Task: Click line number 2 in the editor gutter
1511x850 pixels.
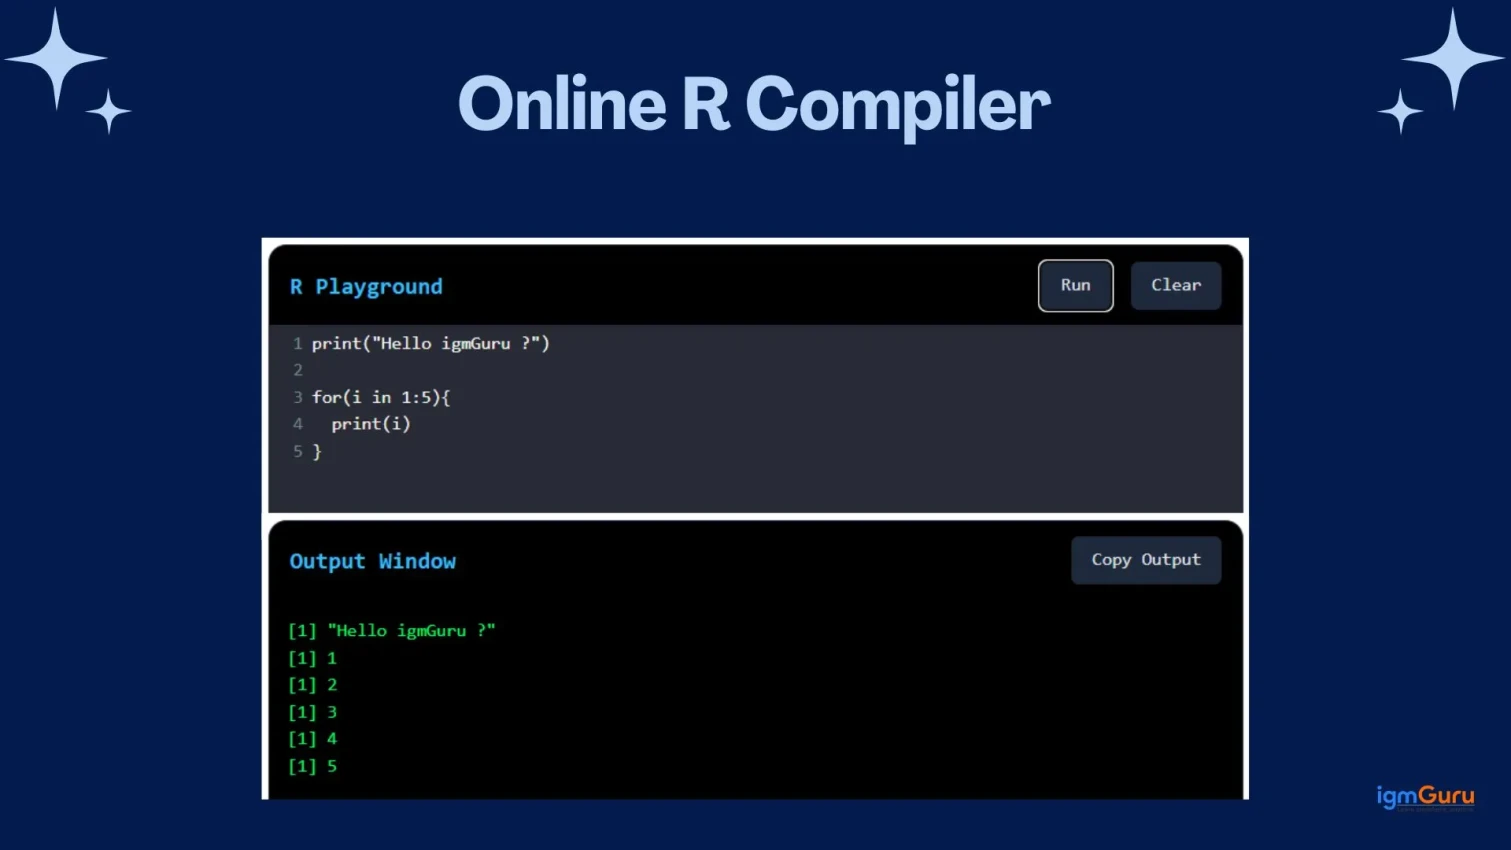Action: point(297,370)
